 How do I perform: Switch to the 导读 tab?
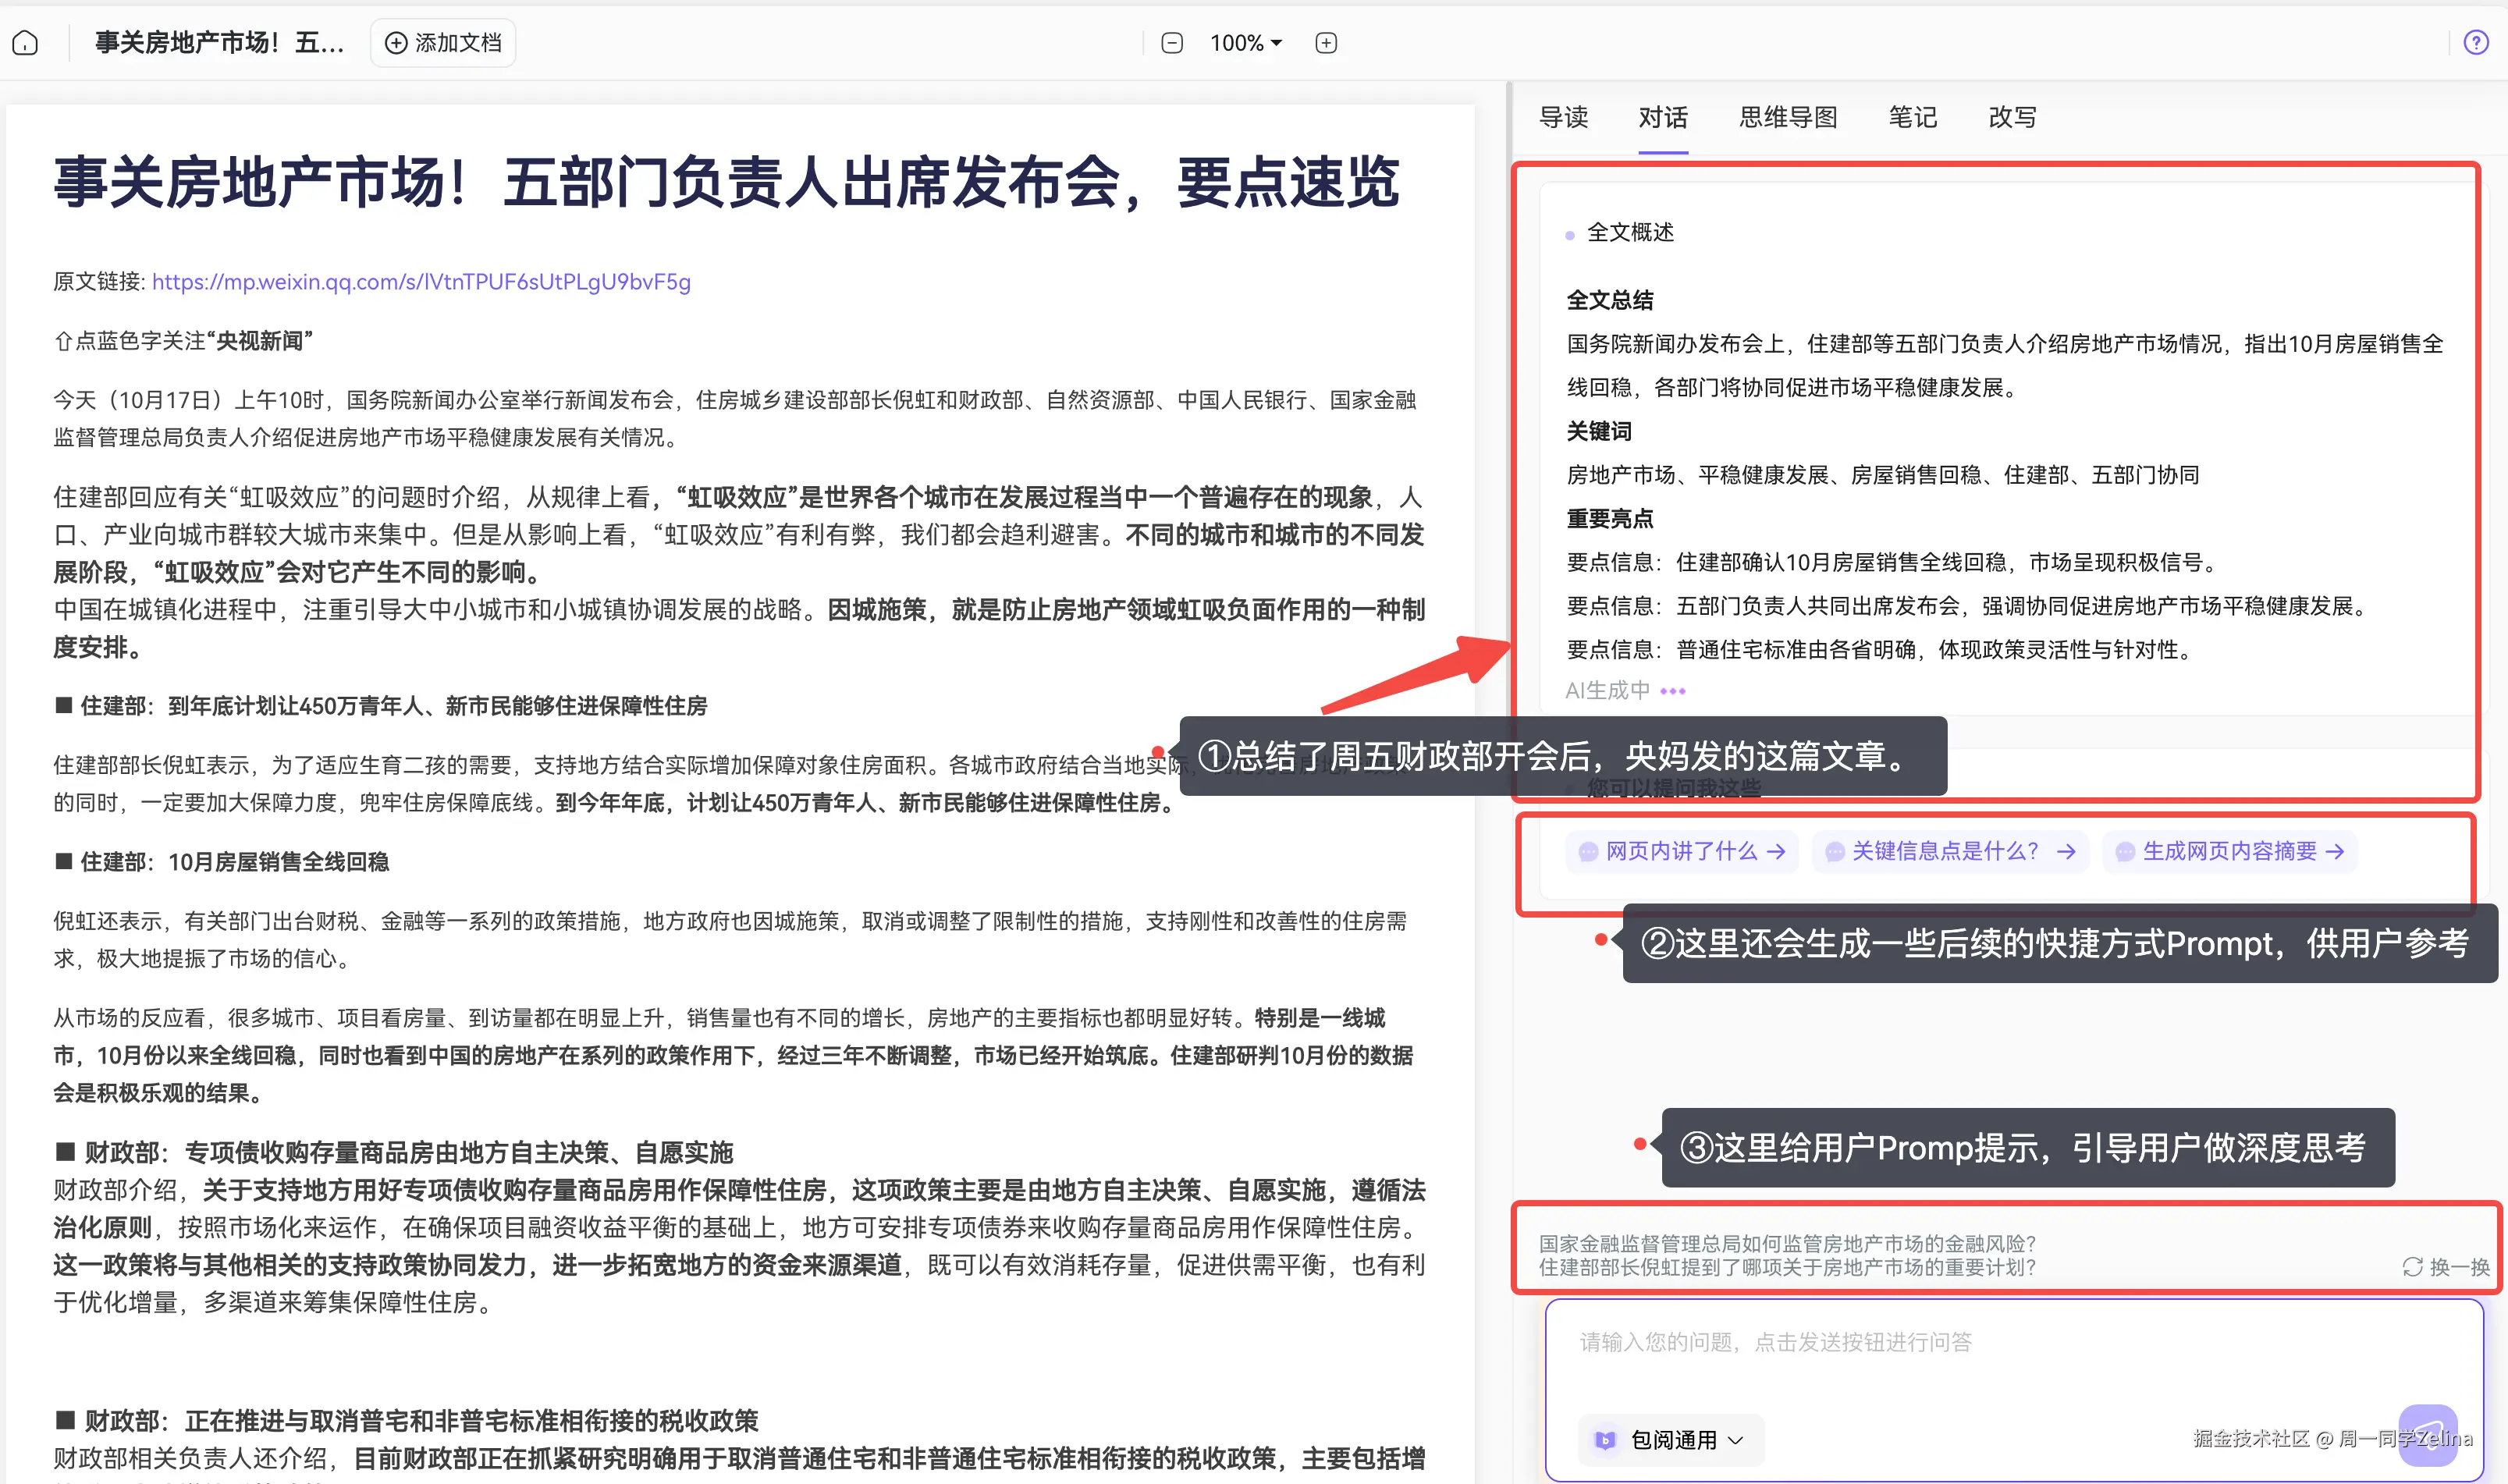[1563, 117]
